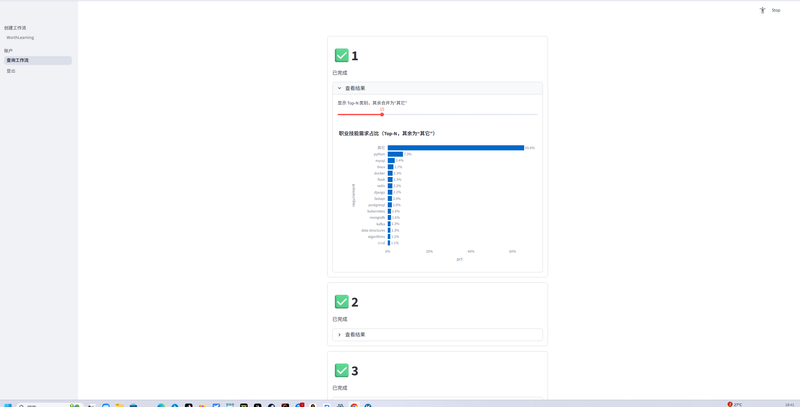Click the django axis label
The width and height of the screenshot is (800, 407).
380,192
